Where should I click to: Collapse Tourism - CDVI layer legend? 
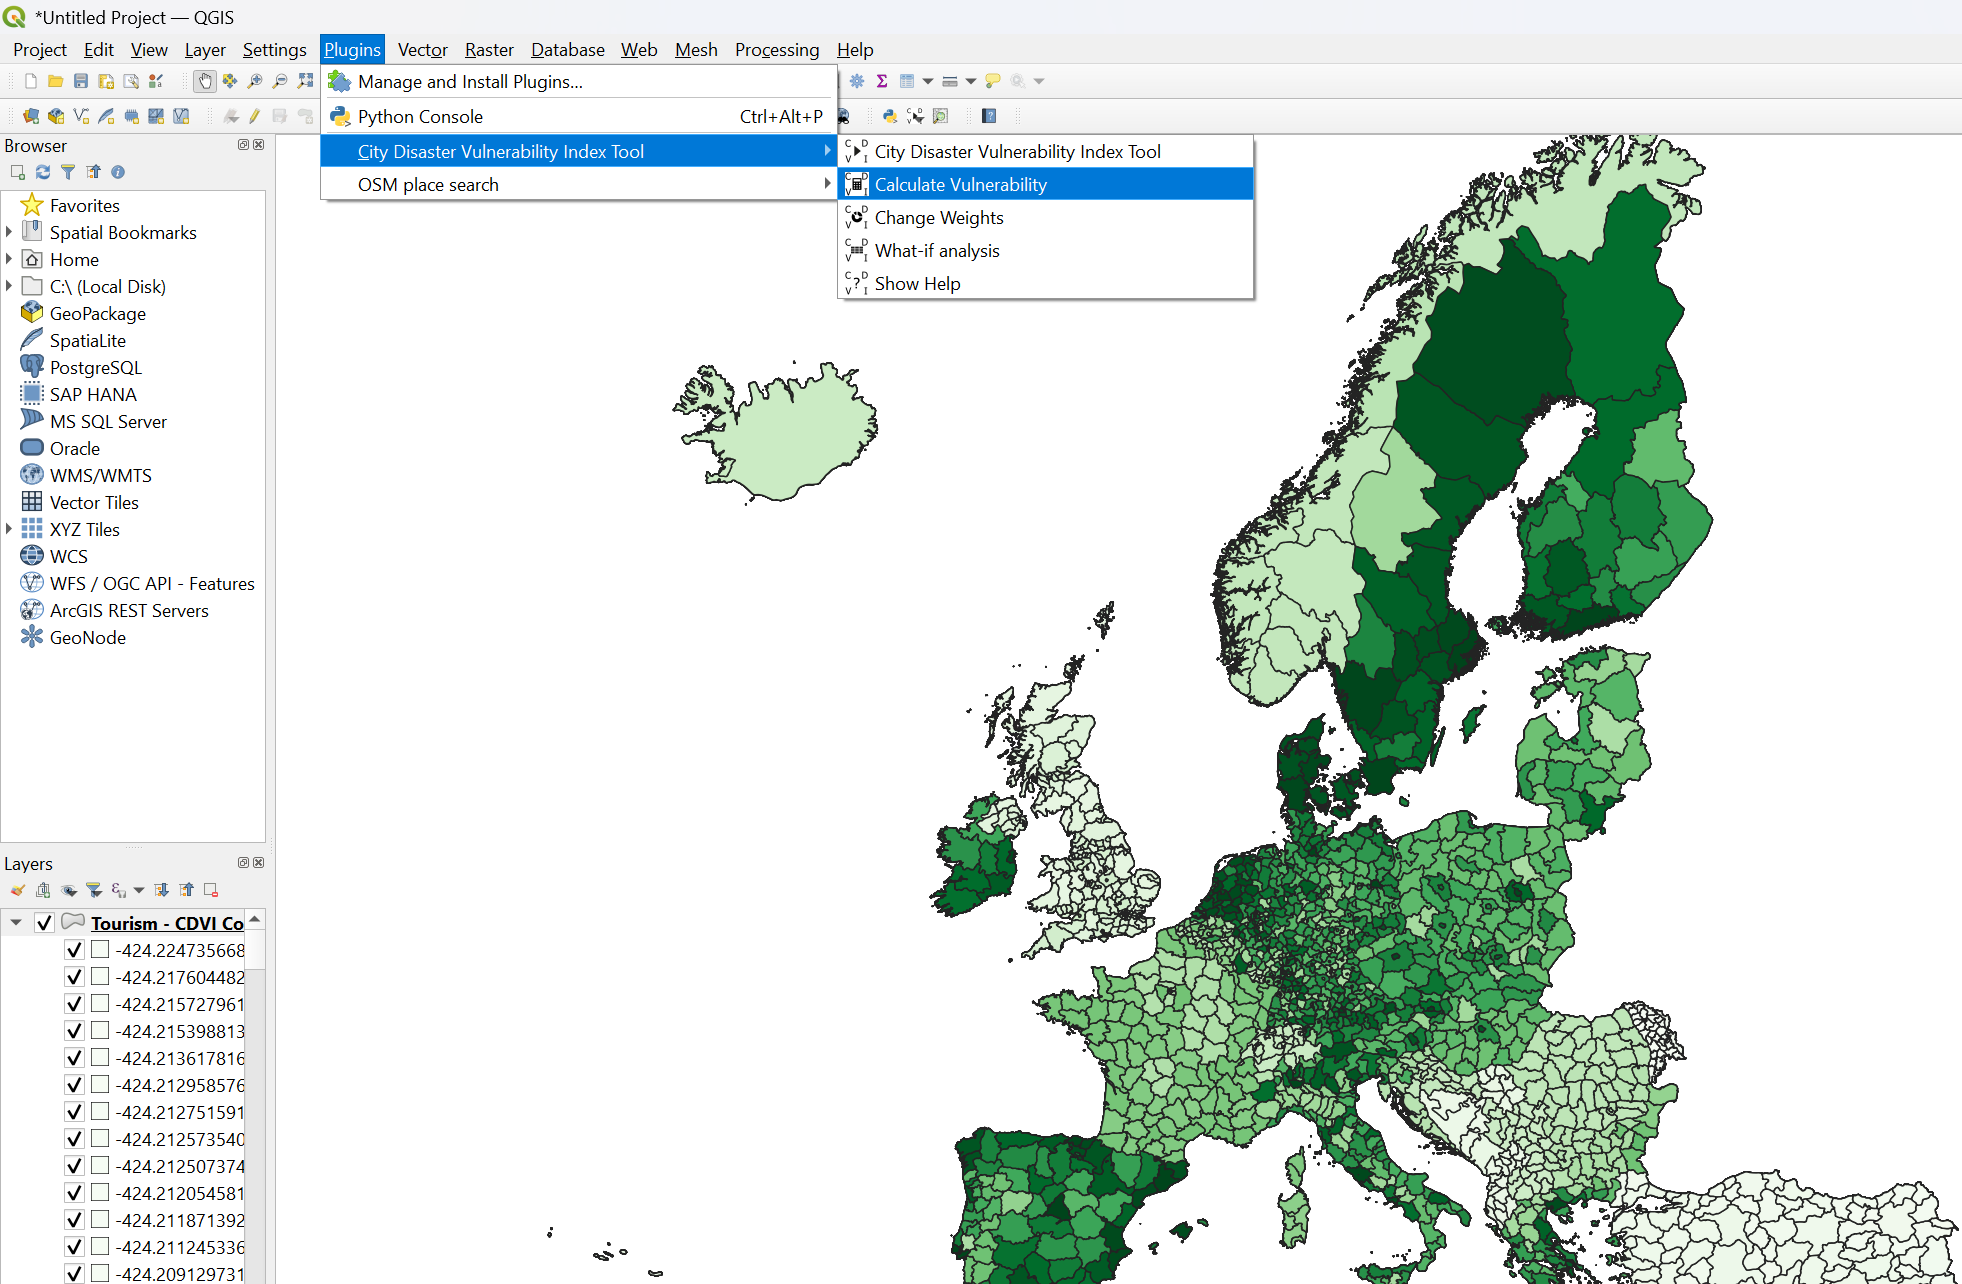pyautogui.click(x=16, y=923)
